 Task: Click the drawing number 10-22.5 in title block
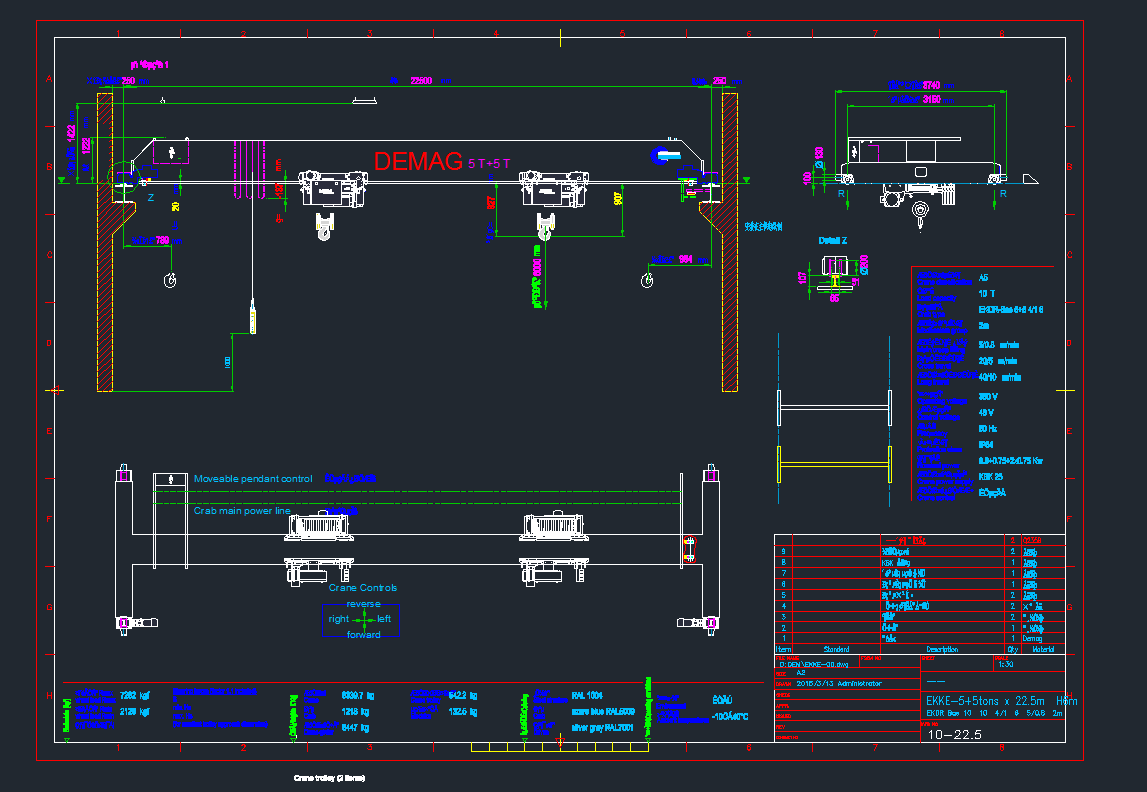pyautogui.click(x=955, y=735)
